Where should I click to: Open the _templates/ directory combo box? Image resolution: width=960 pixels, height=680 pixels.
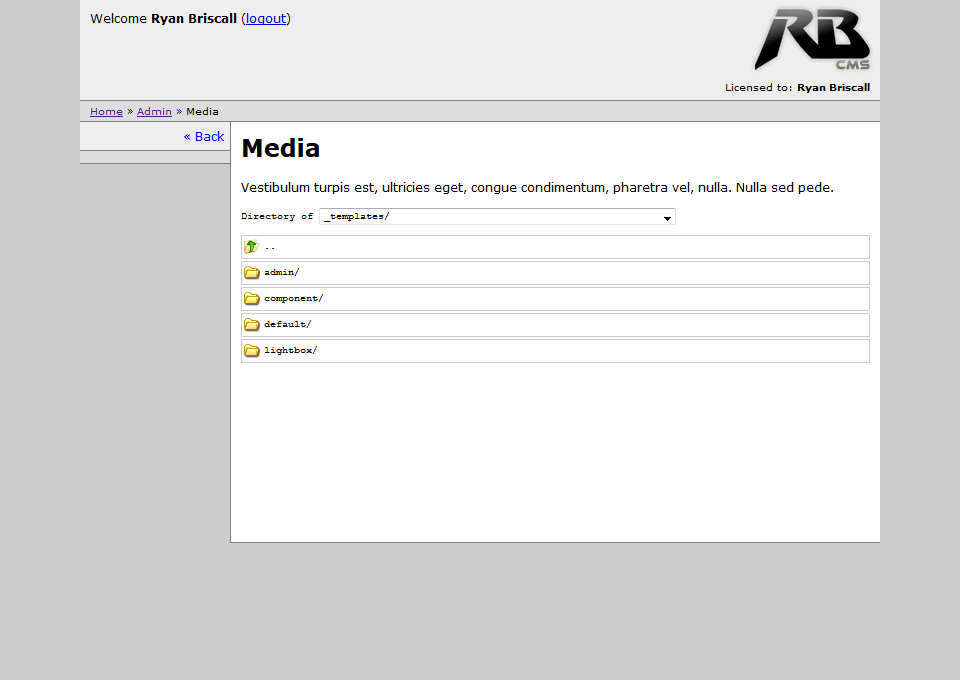click(490, 217)
